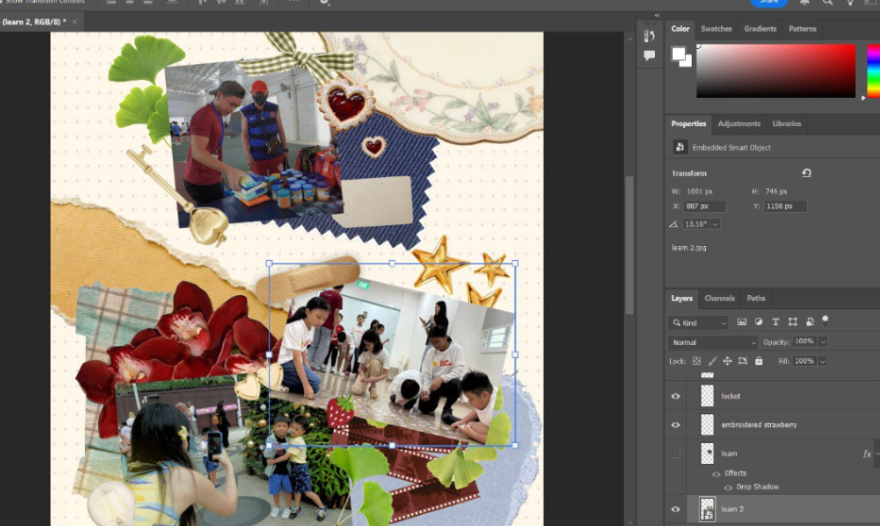Image resolution: width=880 pixels, height=526 pixels.
Task: Click the Y position input field
Action: click(786, 207)
